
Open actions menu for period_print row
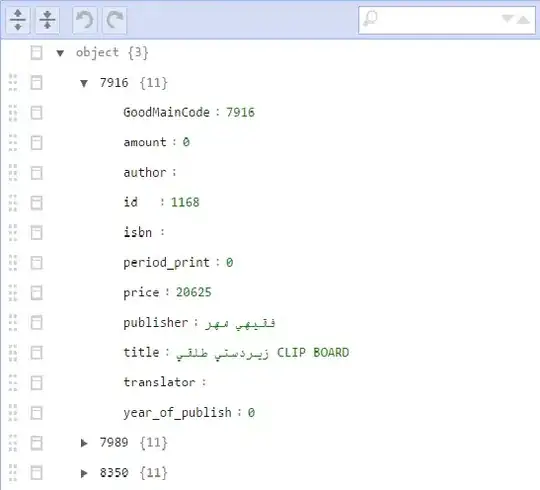coord(37,263)
